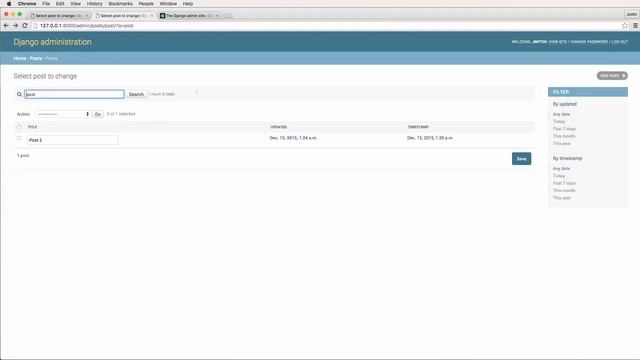
Task: Switch to The Django admin site tab
Action: [189, 16]
